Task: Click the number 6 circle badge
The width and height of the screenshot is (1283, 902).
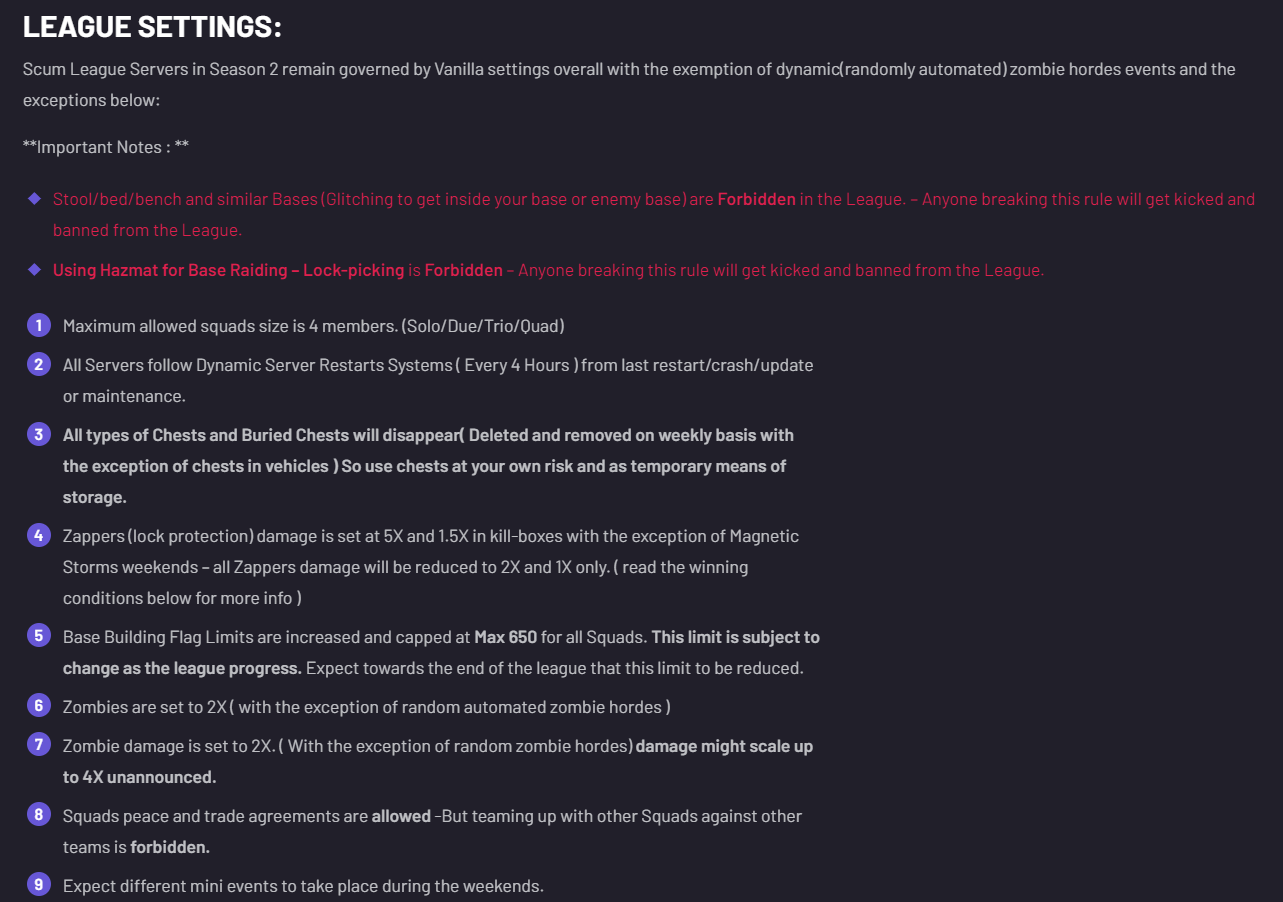Action: coord(38,707)
